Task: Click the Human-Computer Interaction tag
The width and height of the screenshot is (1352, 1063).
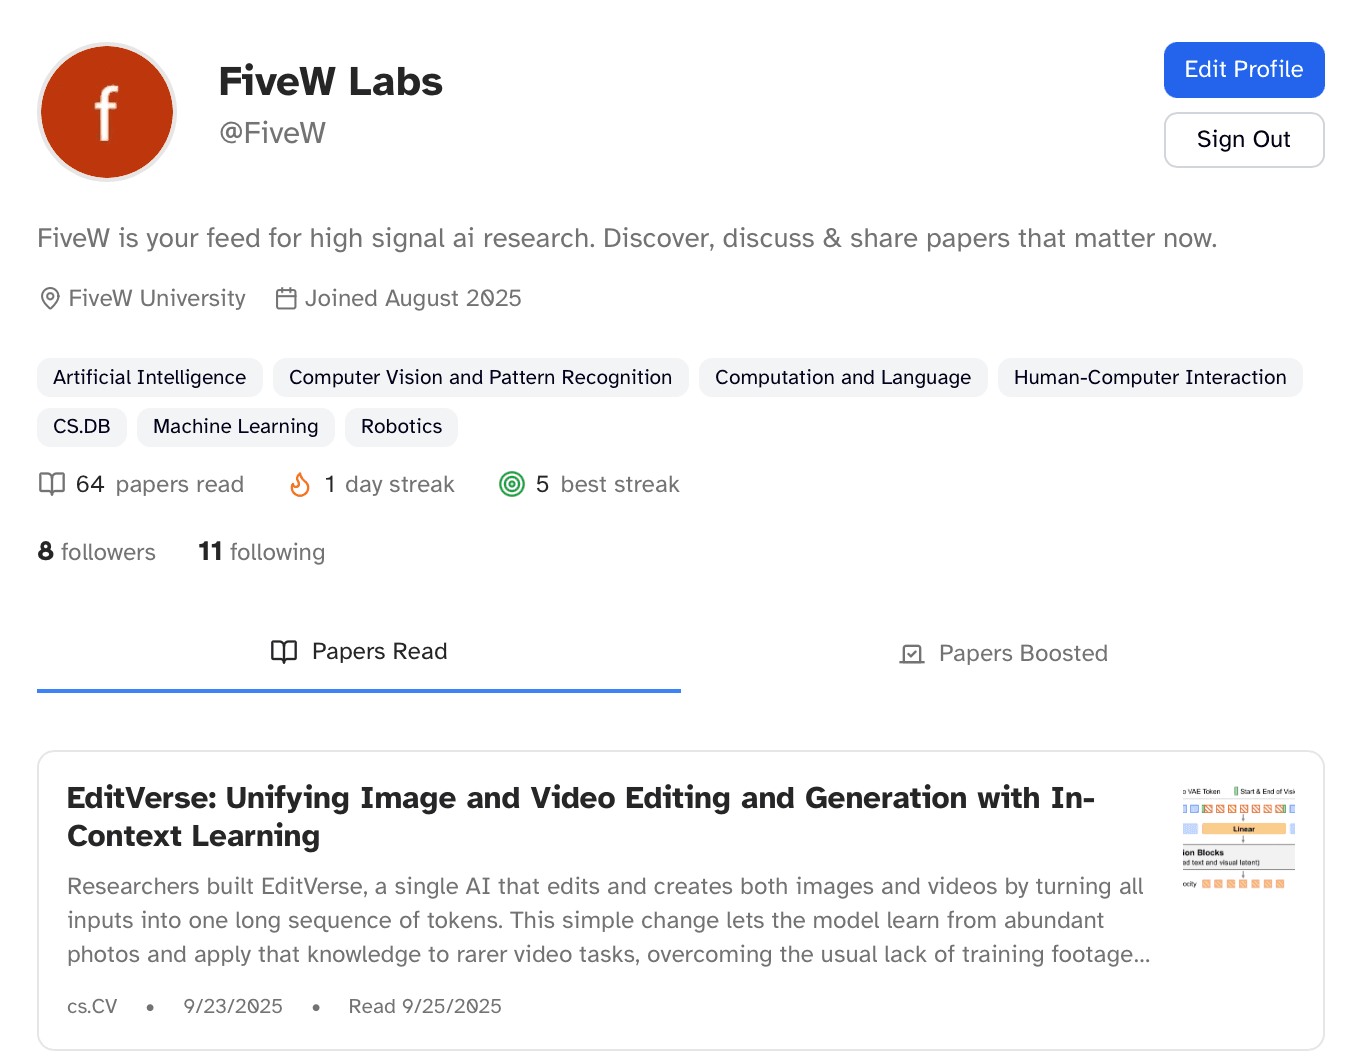Action: 1149,378
